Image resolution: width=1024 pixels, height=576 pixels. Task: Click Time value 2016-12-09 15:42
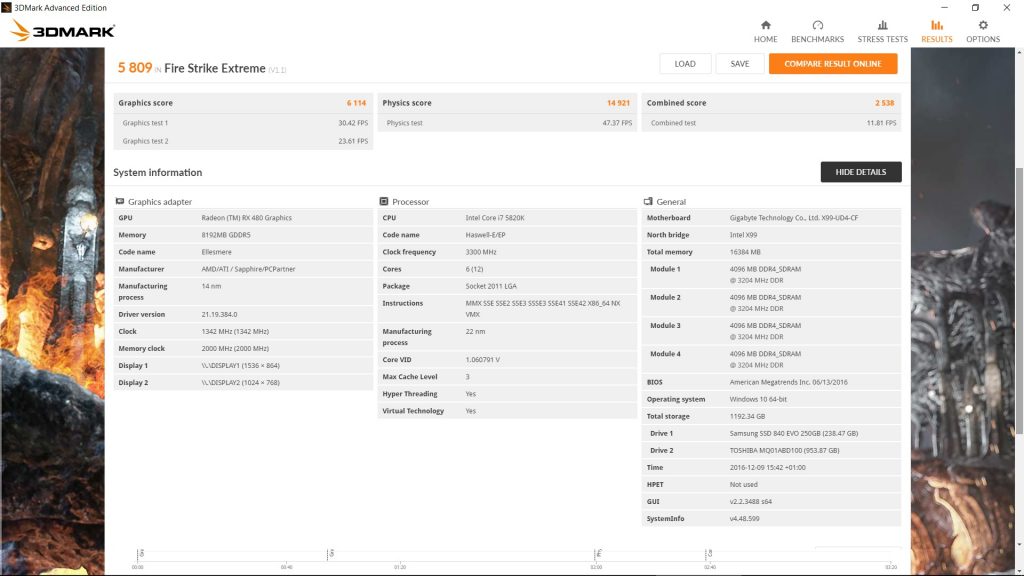click(767, 468)
